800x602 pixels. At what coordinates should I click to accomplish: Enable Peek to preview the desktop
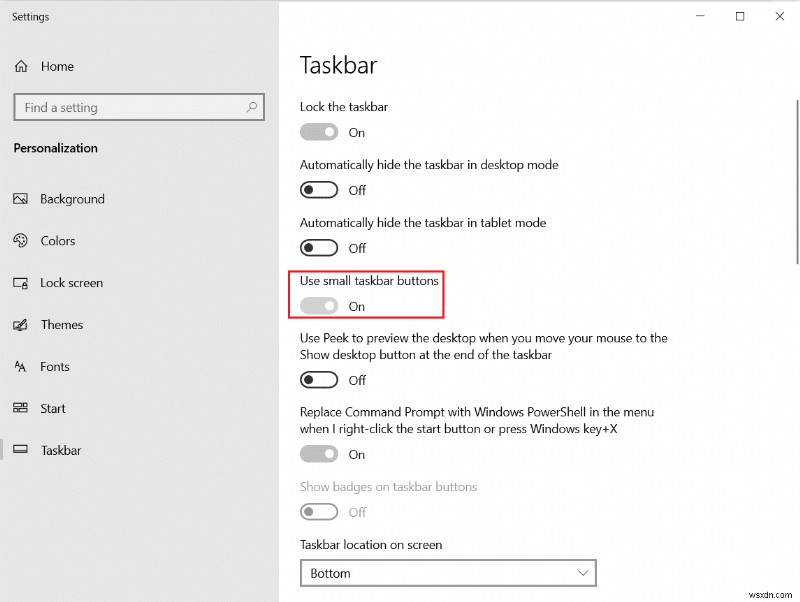tap(320, 380)
